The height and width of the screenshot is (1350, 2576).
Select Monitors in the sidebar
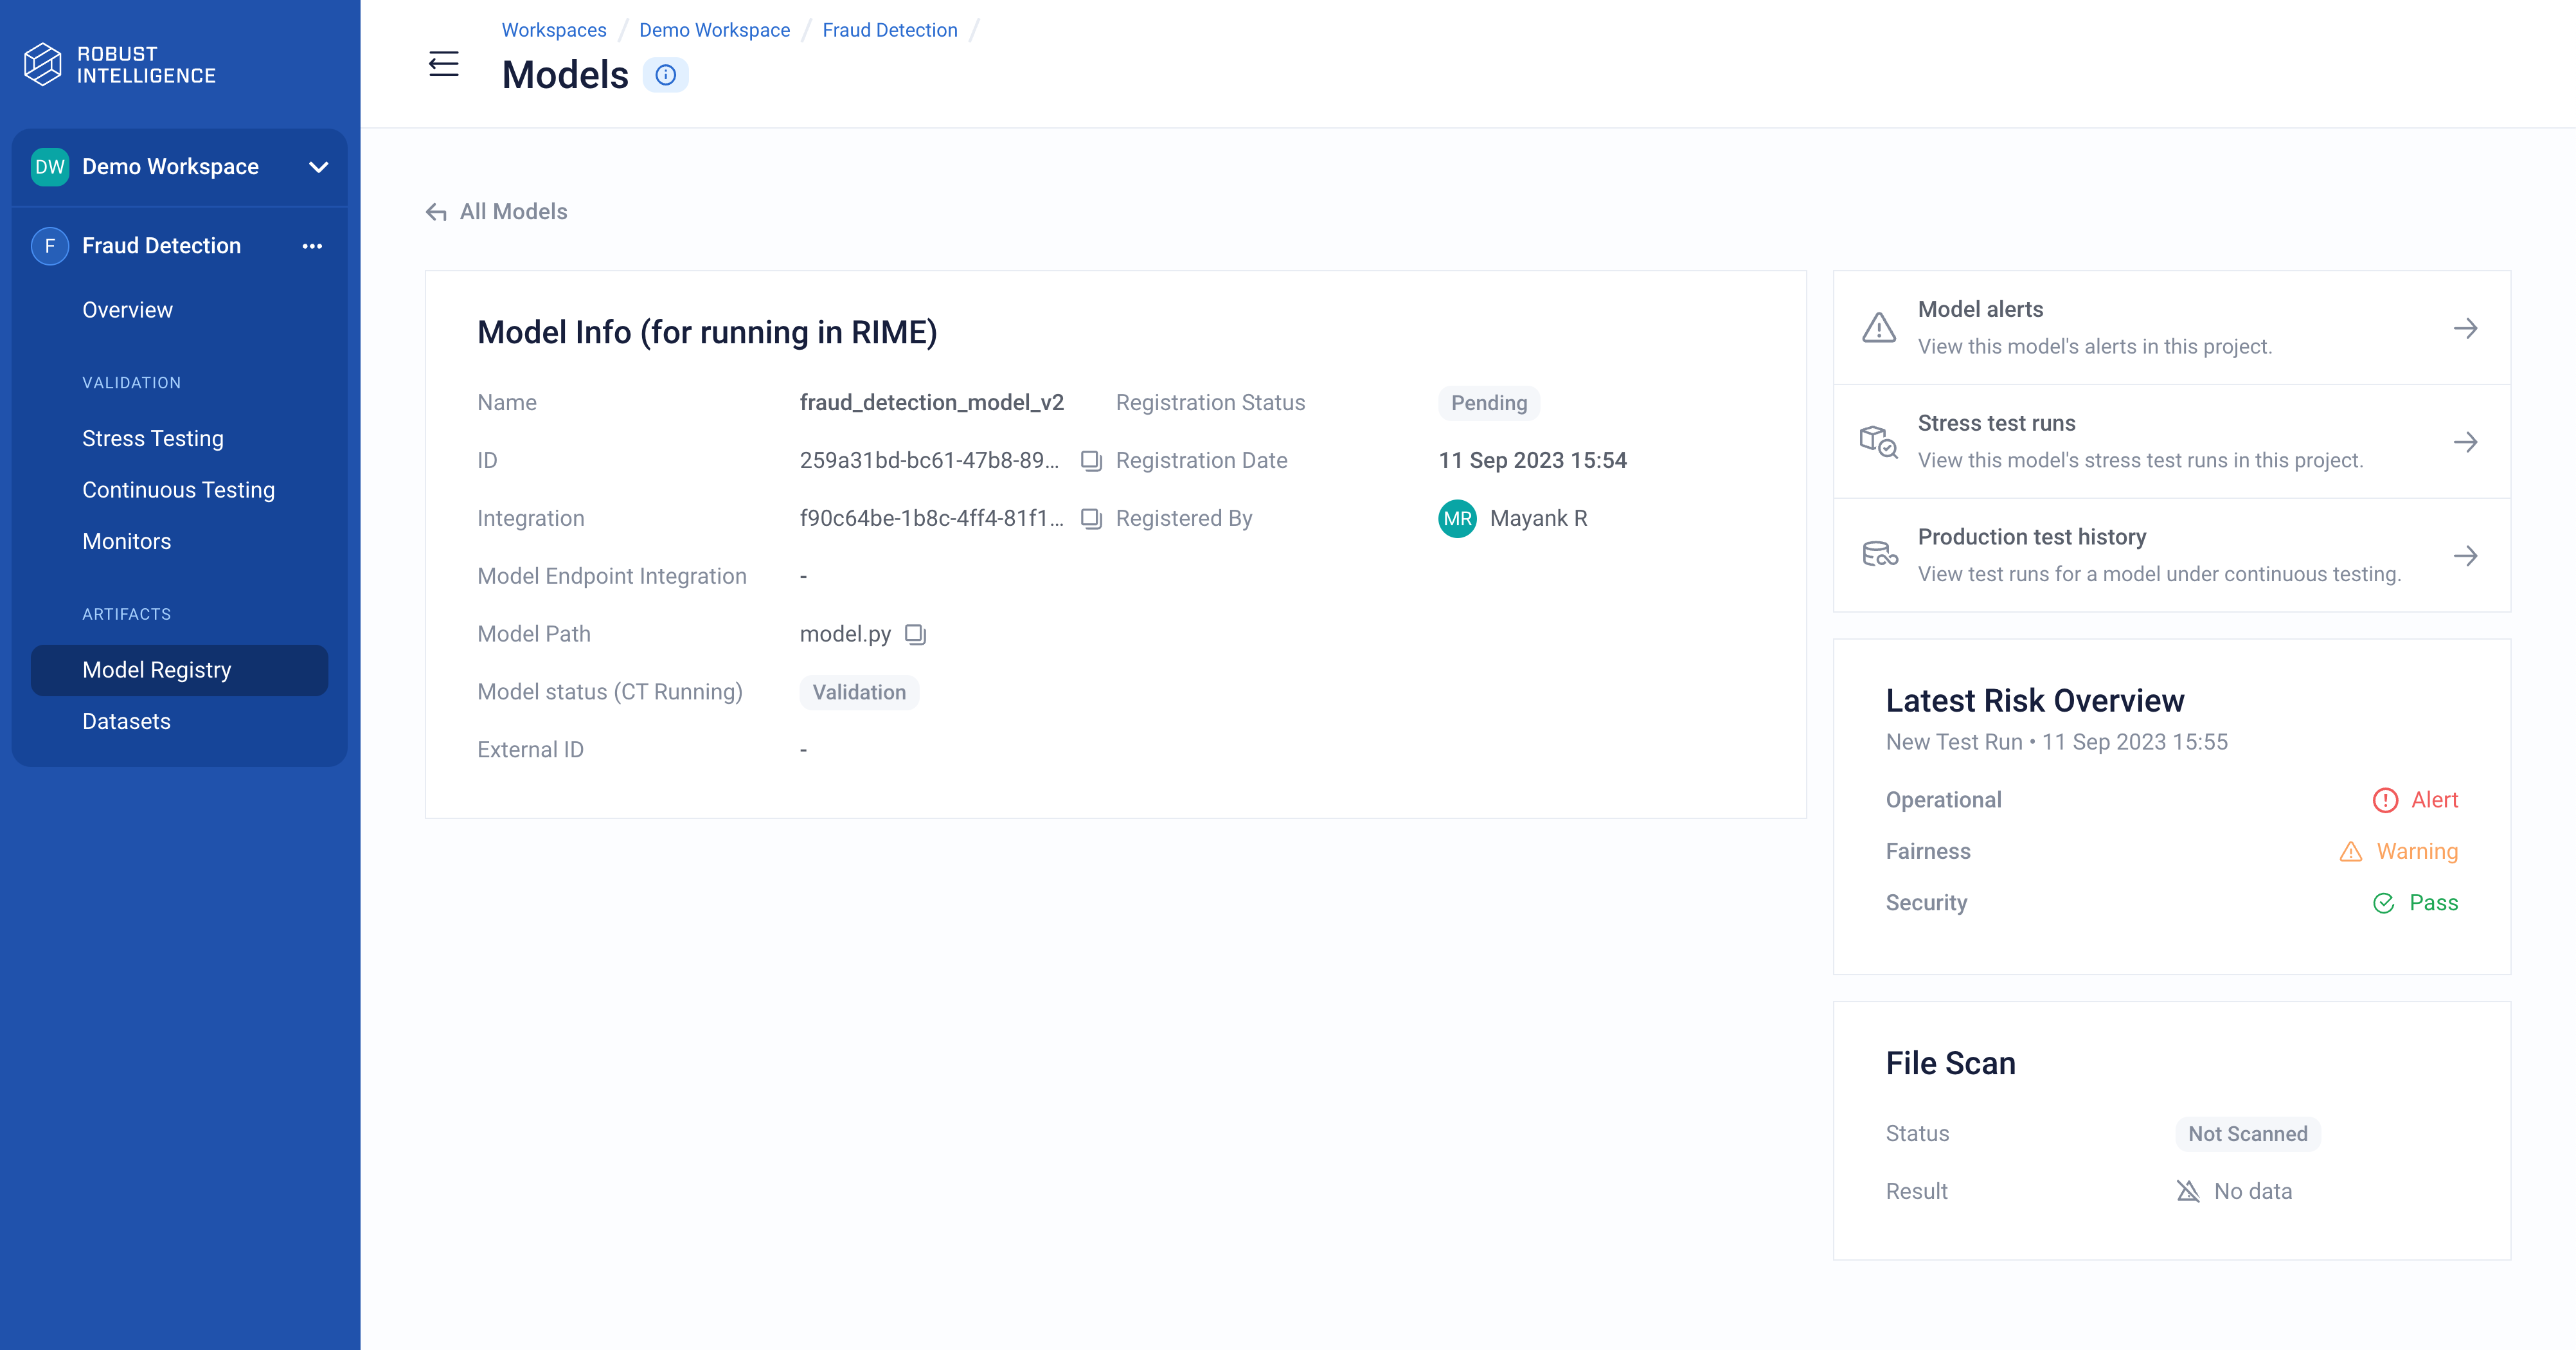(x=127, y=542)
